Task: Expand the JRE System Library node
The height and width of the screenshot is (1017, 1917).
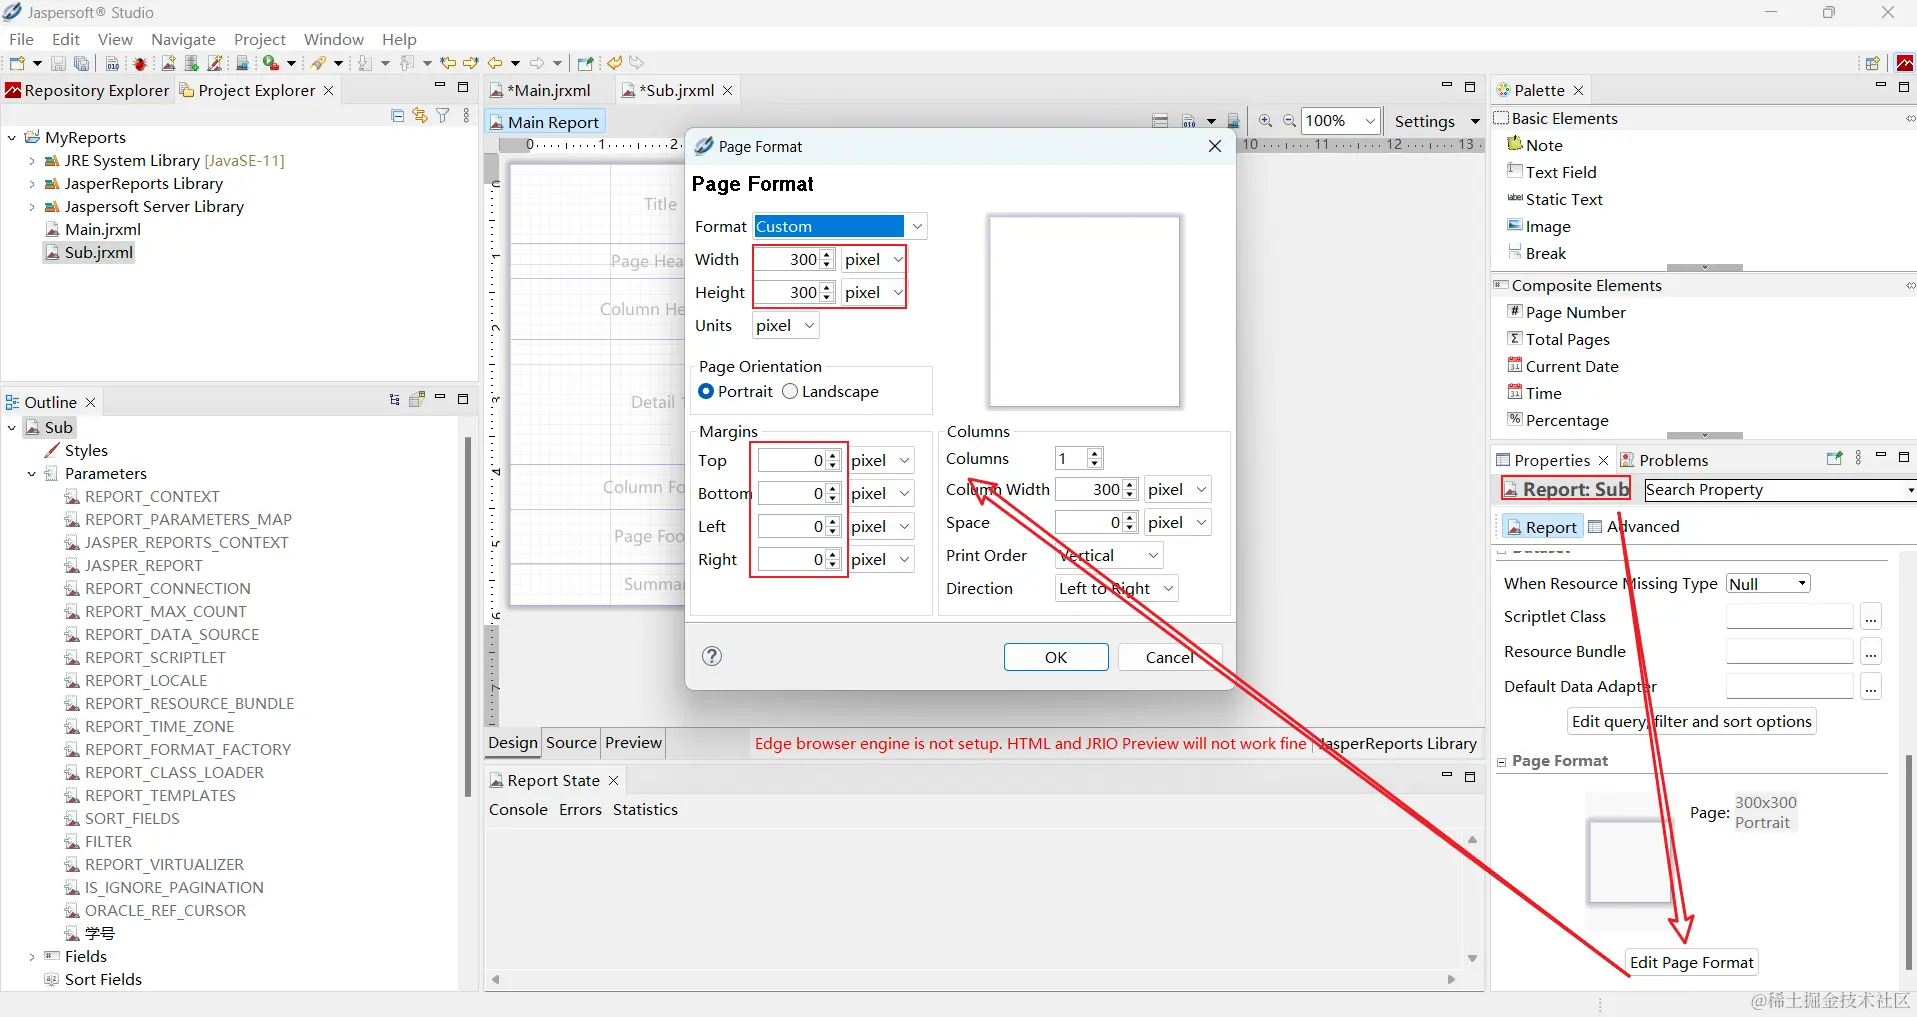Action: 32,160
